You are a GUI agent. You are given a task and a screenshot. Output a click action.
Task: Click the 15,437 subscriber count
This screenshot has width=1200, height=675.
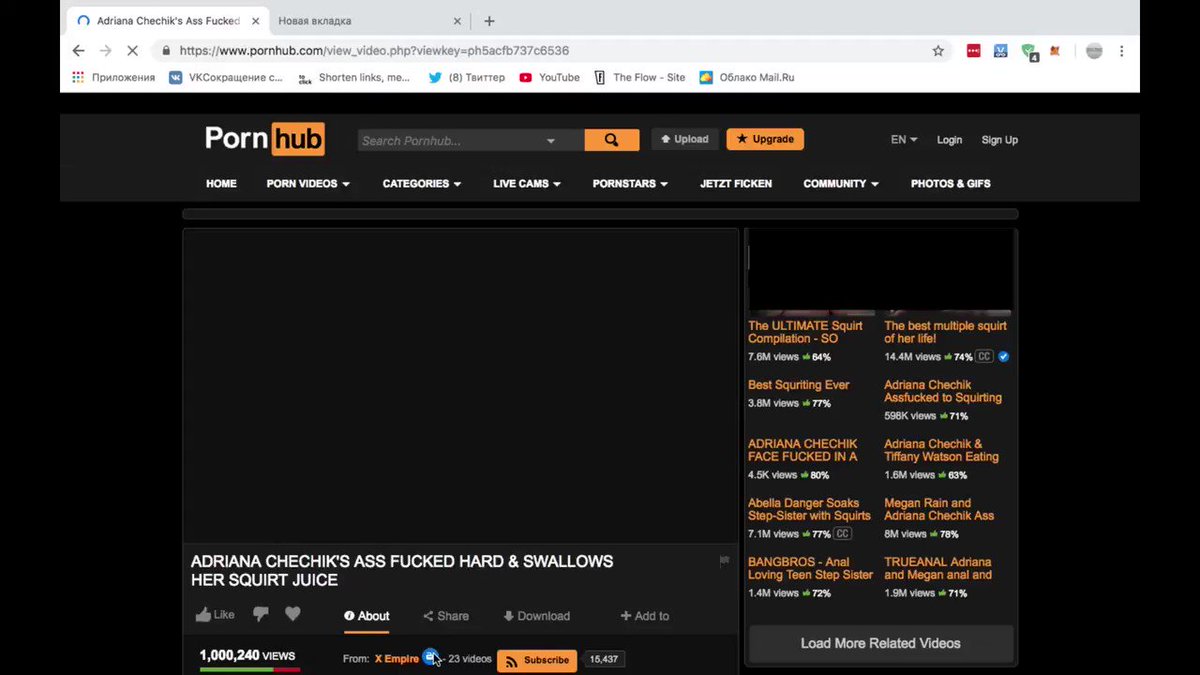point(604,659)
